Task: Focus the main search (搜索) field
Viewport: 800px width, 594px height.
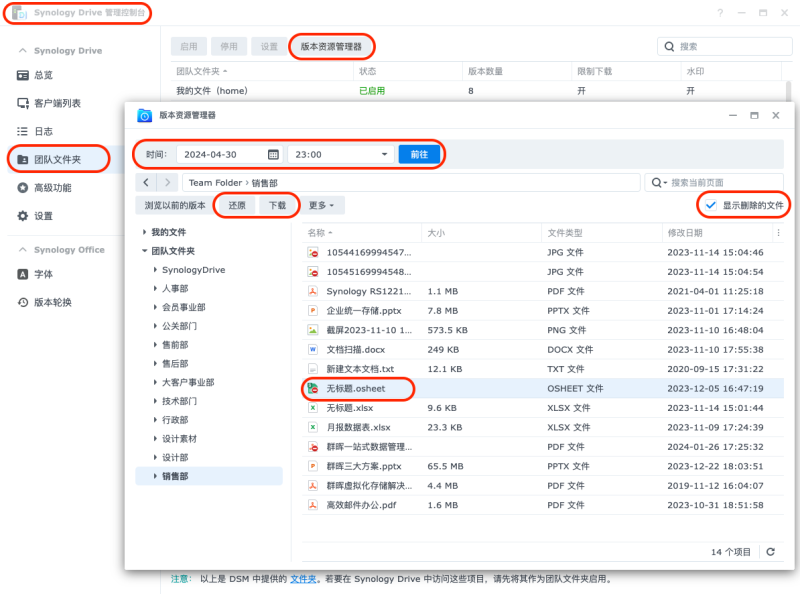Action: click(724, 46)
